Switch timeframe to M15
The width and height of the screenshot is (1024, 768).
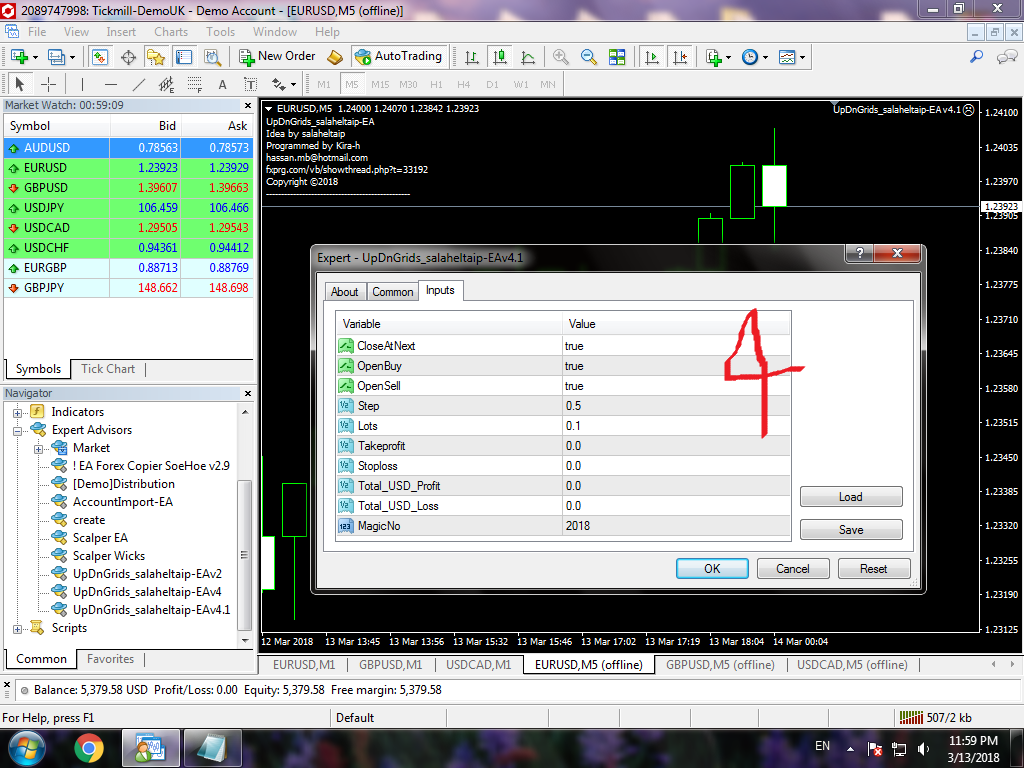pyautogui.click(x=380, y=84)
